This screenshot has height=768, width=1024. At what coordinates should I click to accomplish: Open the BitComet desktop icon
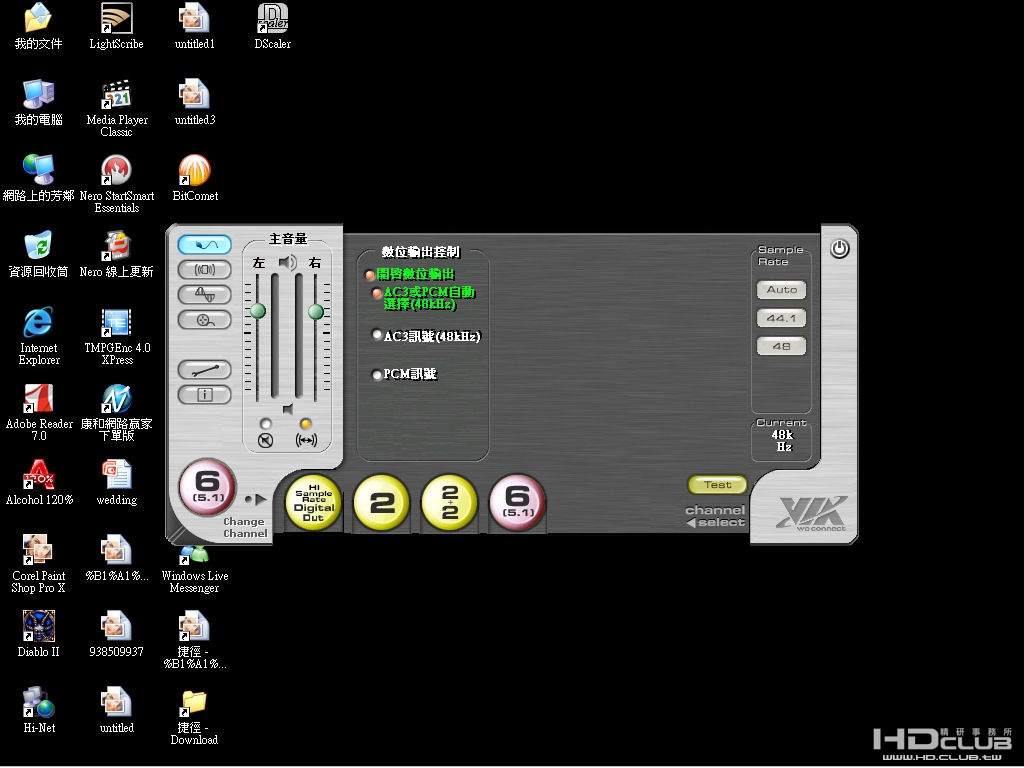(195, 178)
